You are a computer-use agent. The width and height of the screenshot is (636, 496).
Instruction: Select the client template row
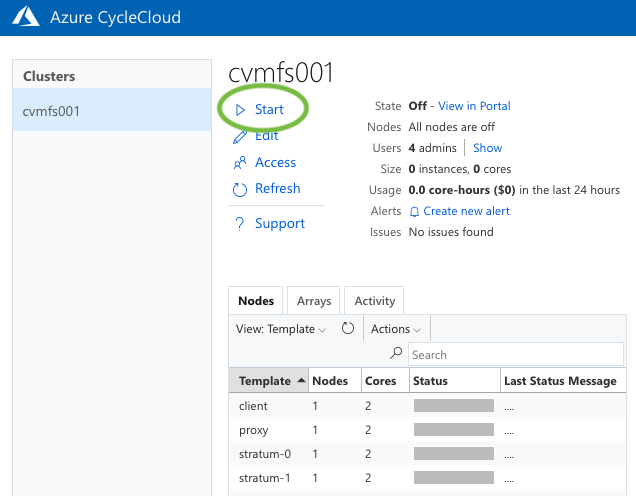[428, 405]
